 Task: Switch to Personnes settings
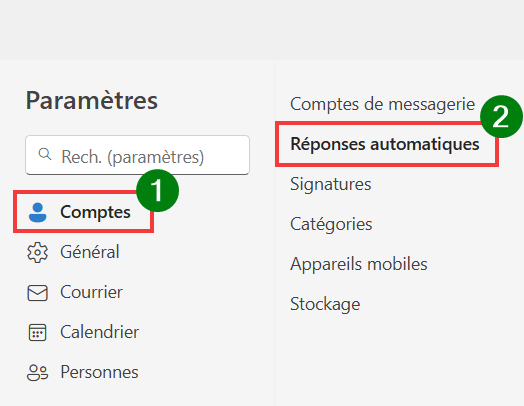(x=99, y=372)
